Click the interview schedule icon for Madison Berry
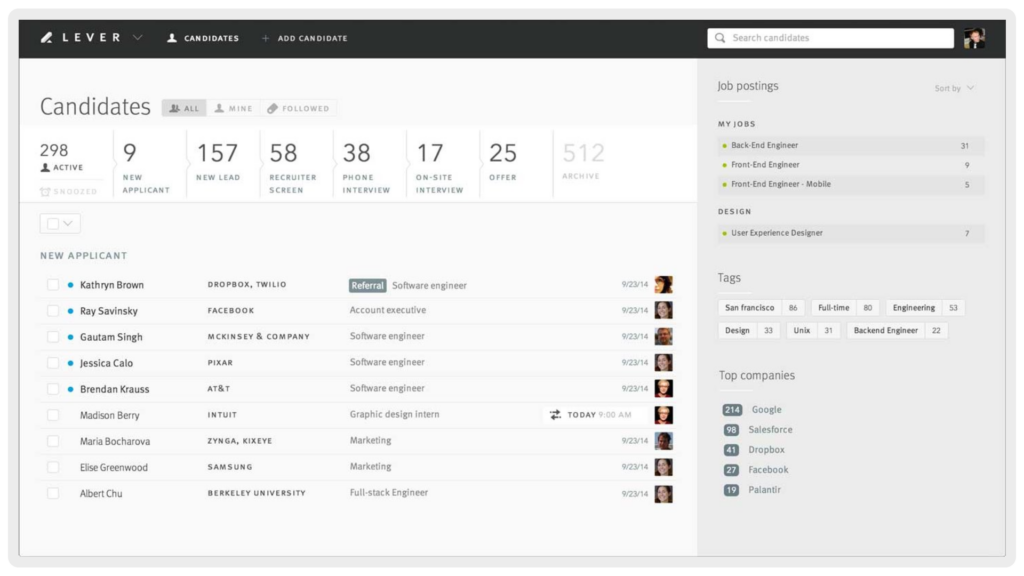The image size is (1024, 576). coord(555,414)
